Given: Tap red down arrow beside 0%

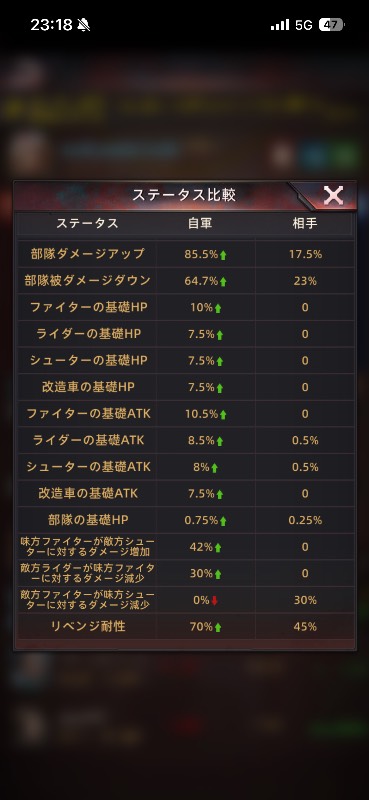Looking at the screenshot, I should (214, 601).
